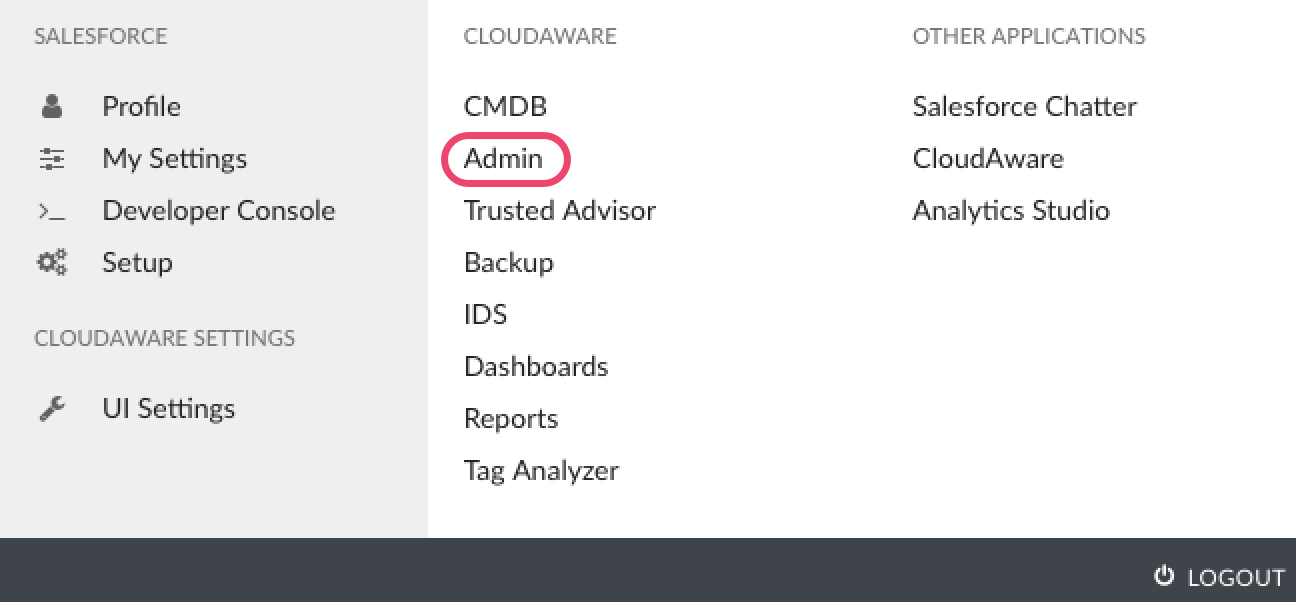The image size is (1296, 602).
Task: Click the My Settings sliders icon
Action: (51, 158)
